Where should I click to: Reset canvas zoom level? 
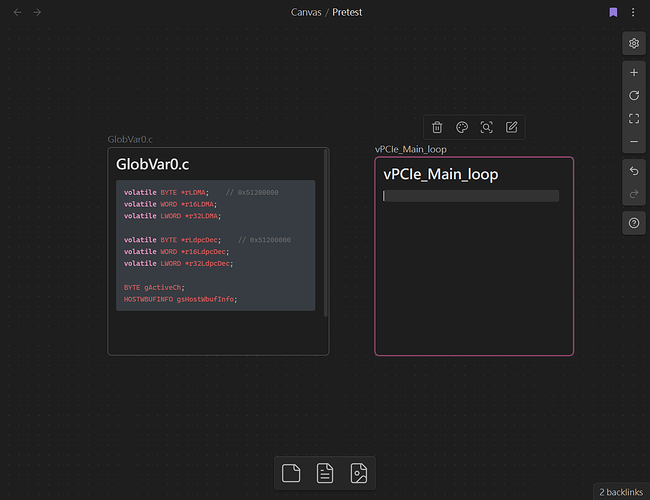tap(634, 96)
